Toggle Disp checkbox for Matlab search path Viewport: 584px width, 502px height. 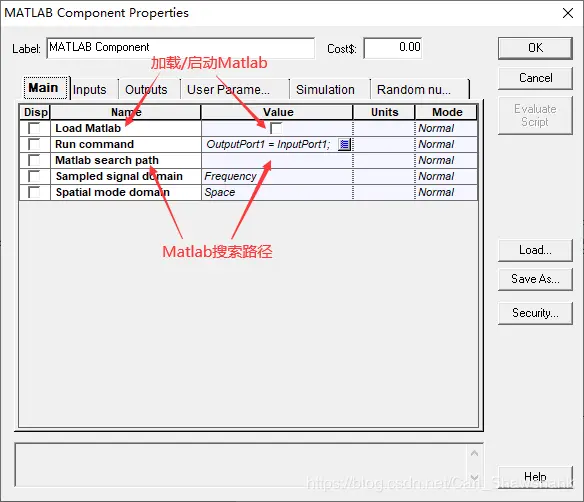34,160
